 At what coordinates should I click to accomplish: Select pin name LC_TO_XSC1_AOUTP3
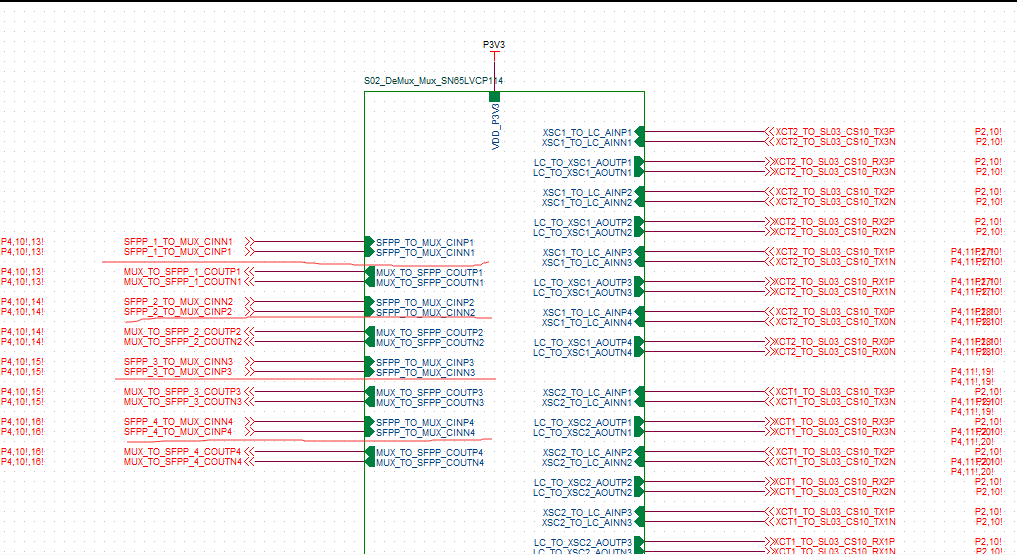pyautogui.click(x=582, y=283)
